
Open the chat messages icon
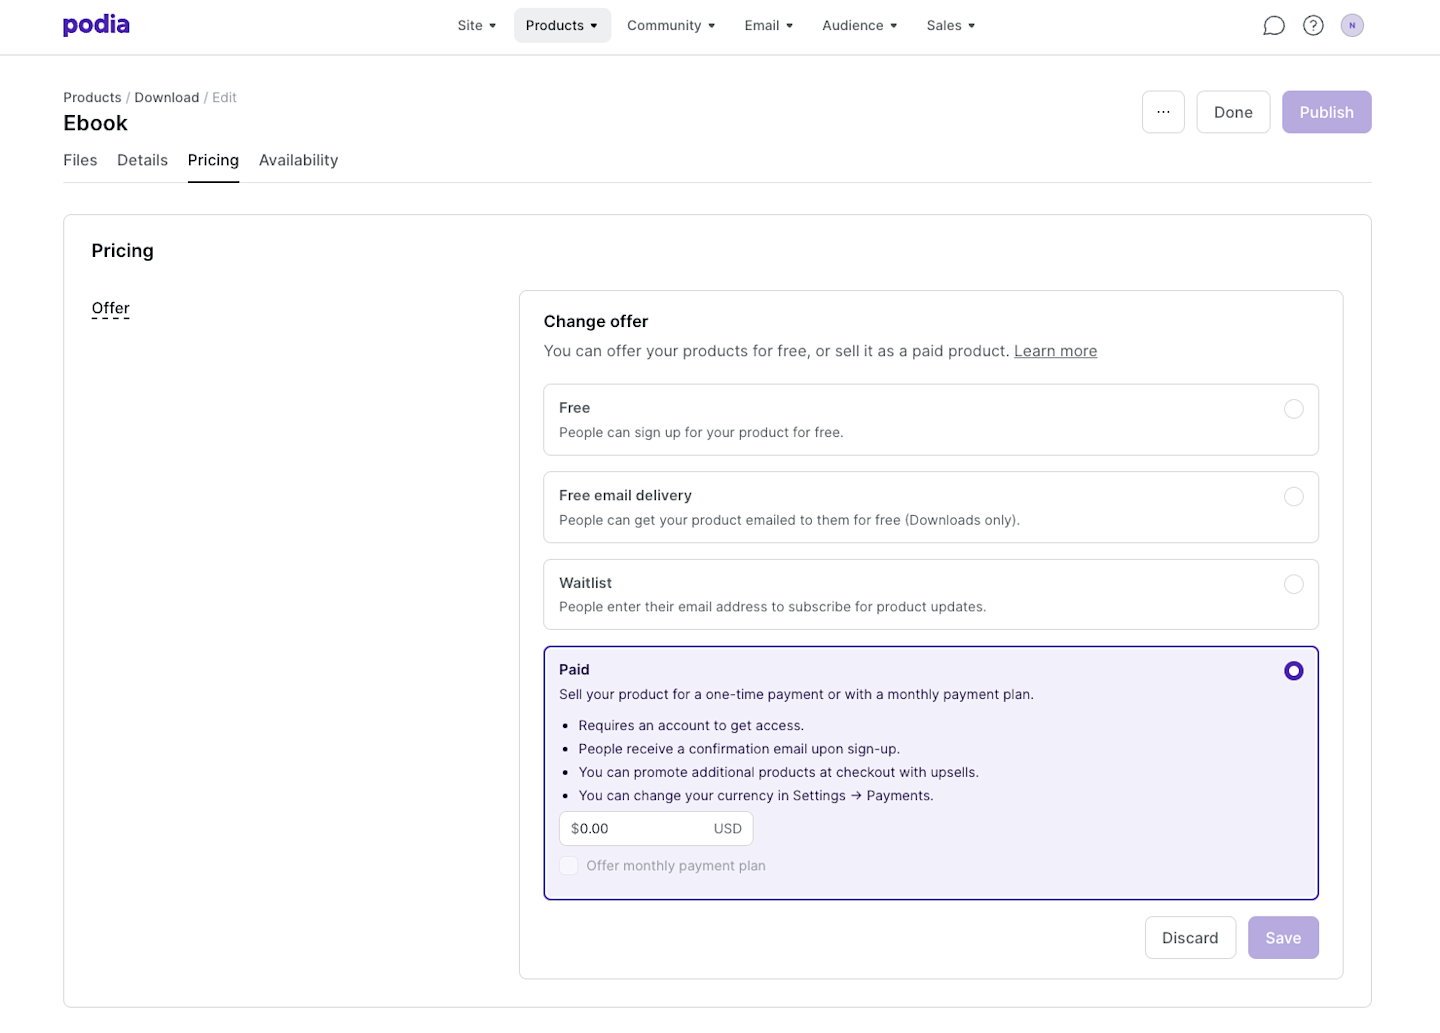point(1273,26)
